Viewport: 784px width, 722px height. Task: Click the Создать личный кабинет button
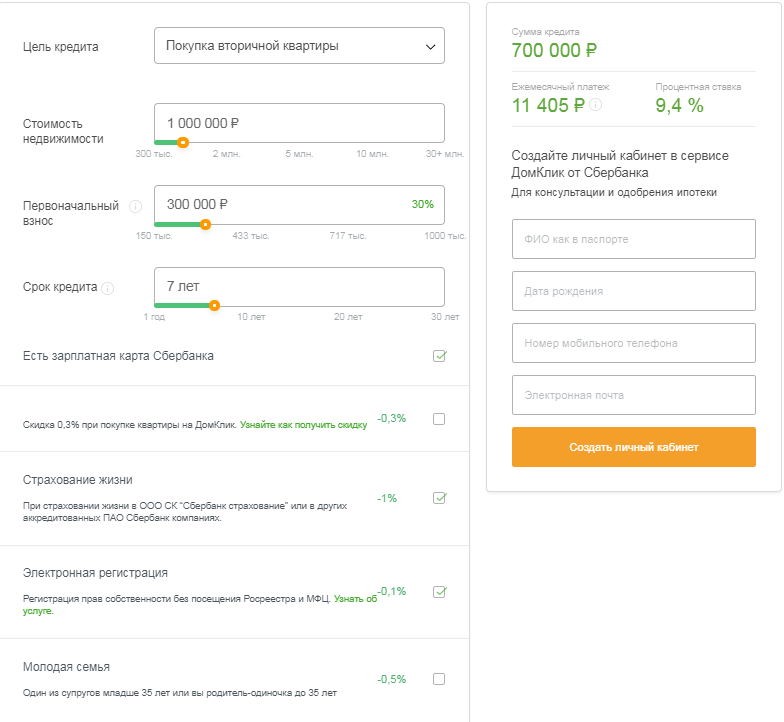pyautogui.click(x=633, y=447)
